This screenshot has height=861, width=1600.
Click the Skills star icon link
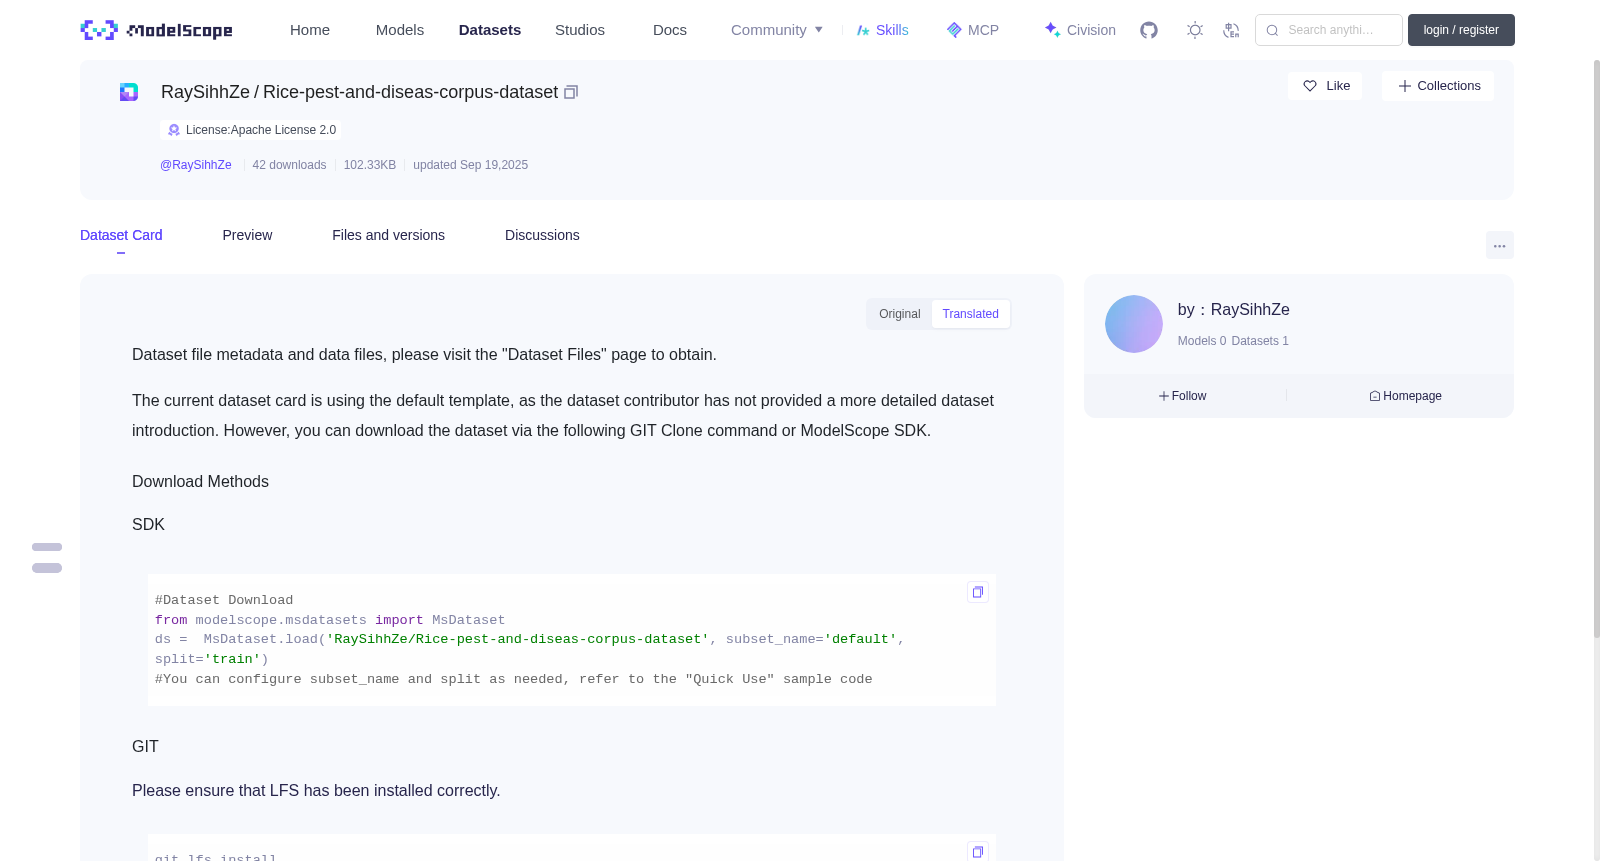coord(882,30)
